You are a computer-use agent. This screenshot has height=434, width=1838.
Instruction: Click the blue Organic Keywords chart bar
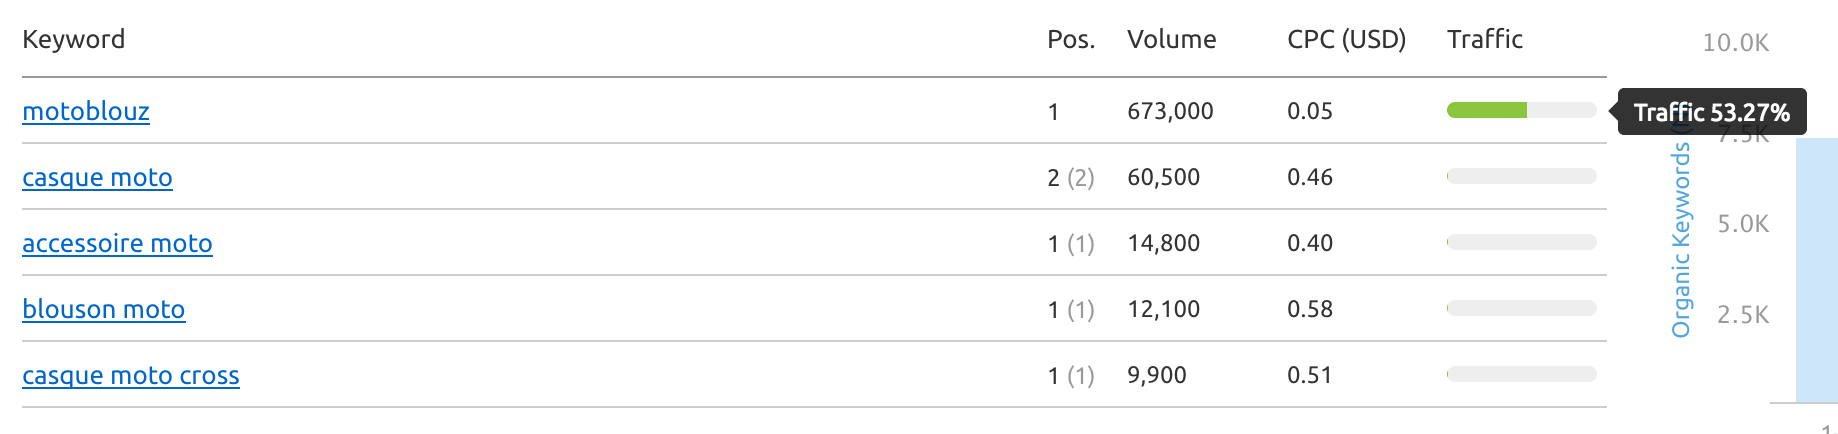click(1817, 270)
